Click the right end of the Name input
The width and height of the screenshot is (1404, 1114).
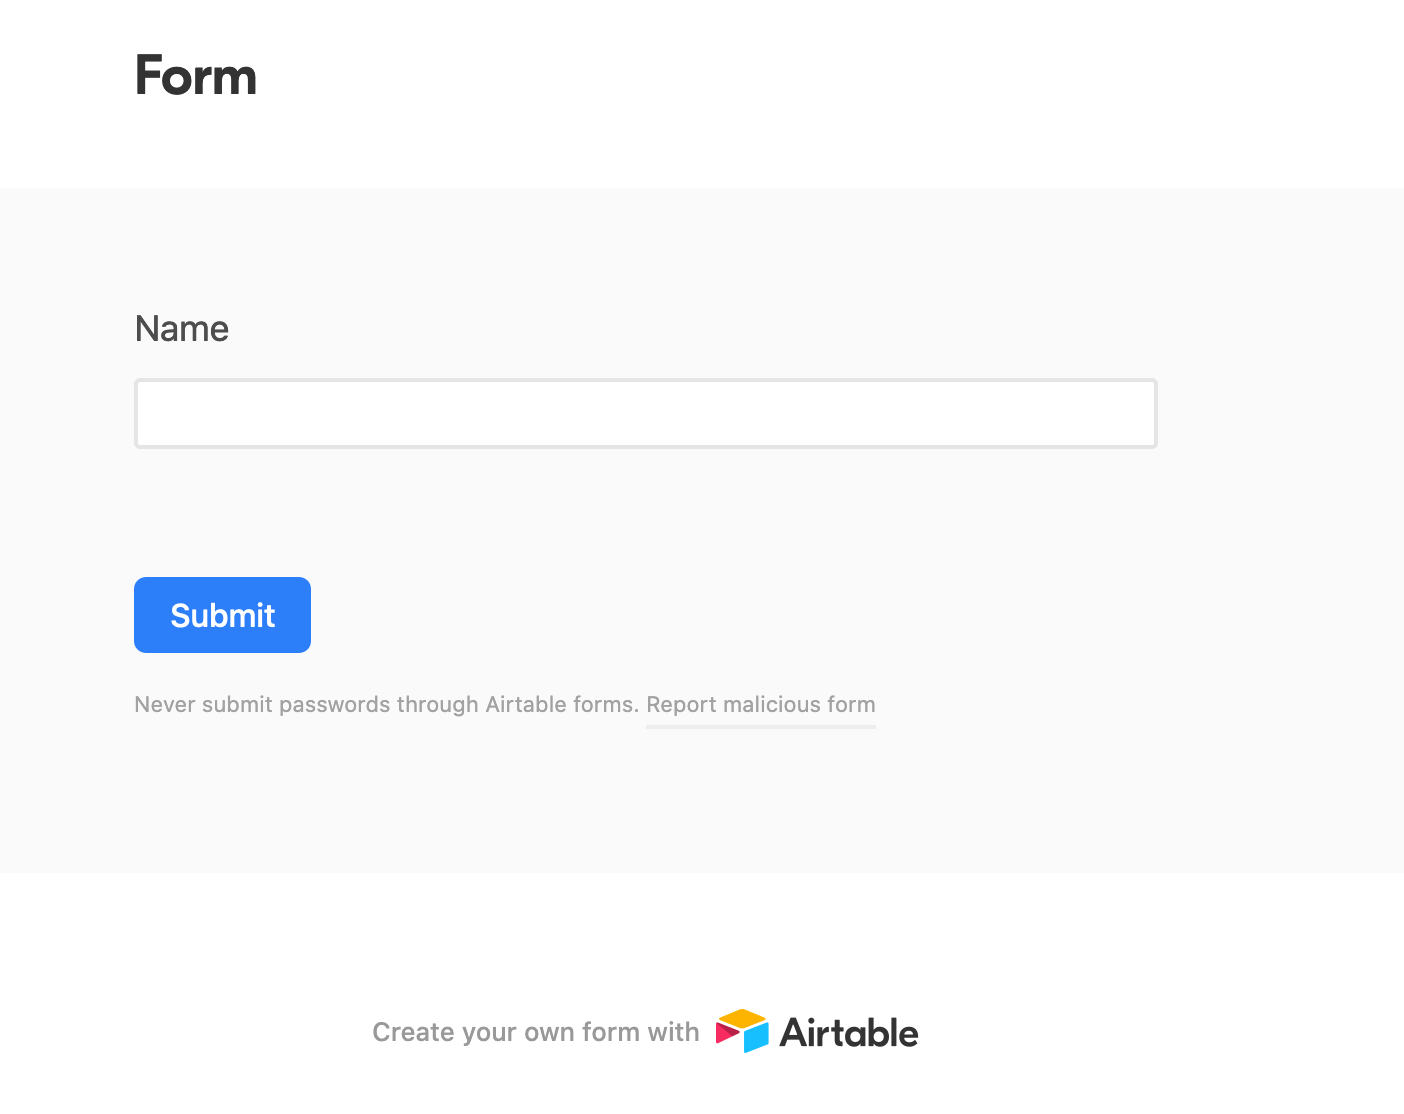pos(1130,413)
